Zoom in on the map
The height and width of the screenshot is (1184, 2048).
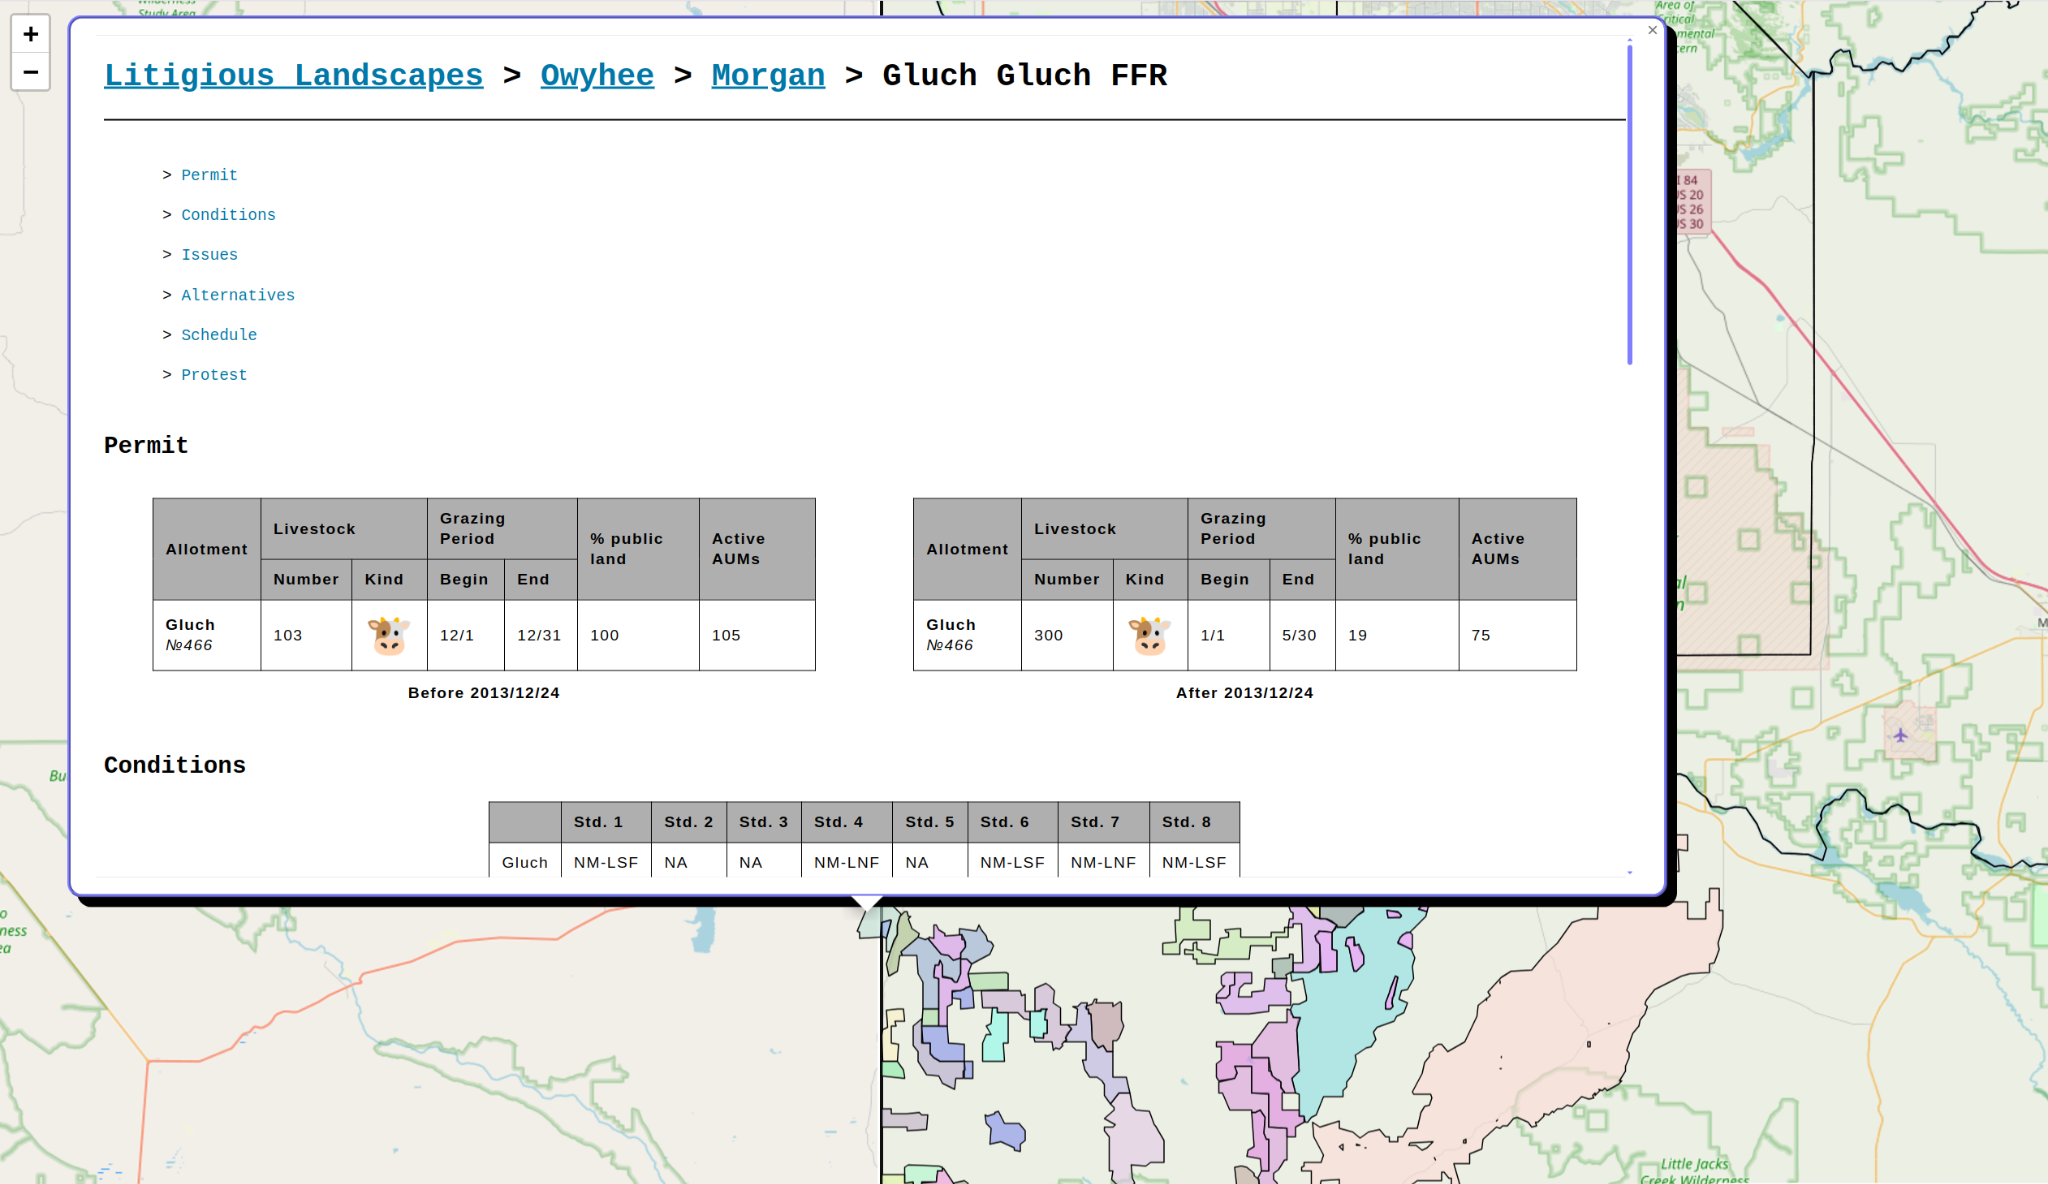tap(30, 35)
